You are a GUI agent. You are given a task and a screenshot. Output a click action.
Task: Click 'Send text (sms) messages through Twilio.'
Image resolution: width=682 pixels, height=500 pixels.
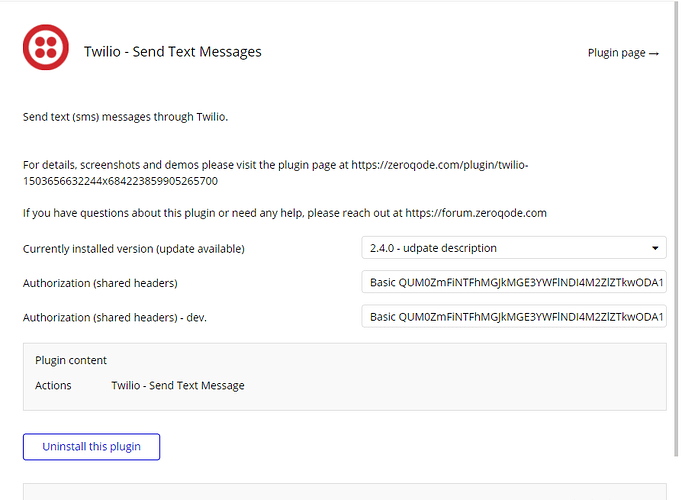point(125,117)
